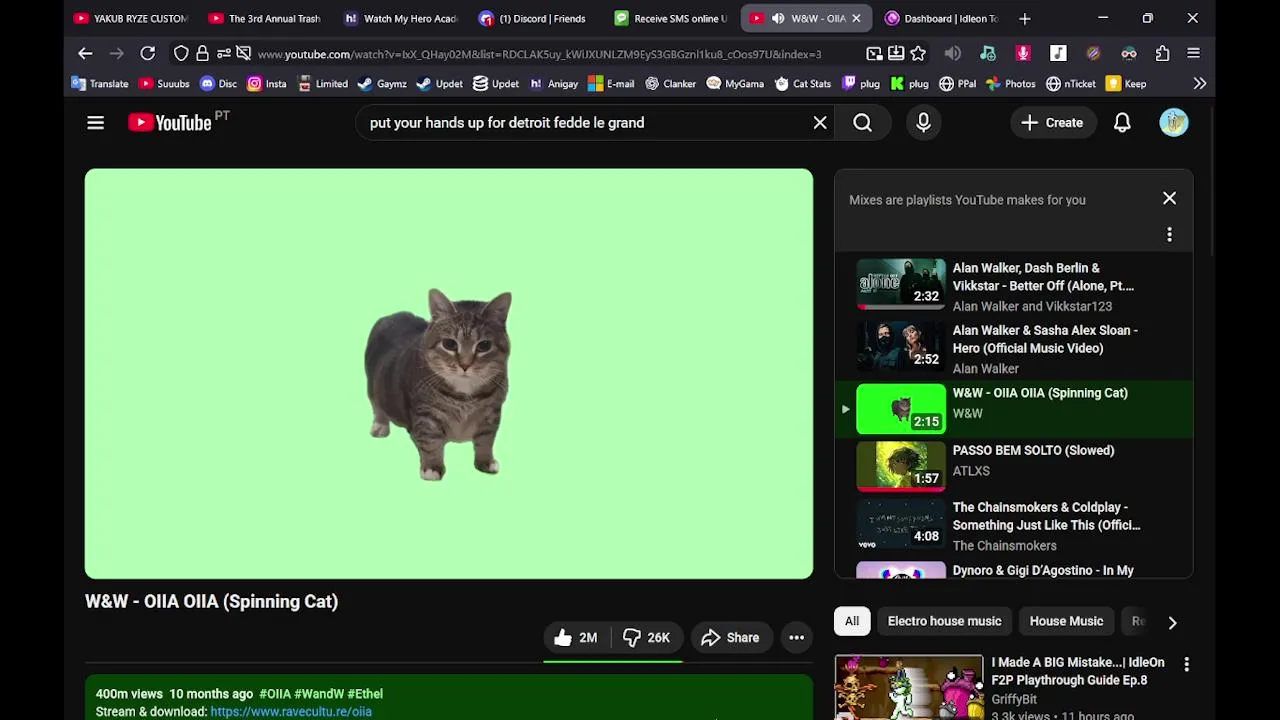This screenshot has height=720, width=1280.
Task: Open the YouTube notifications bell
Action: [1122, 123]
